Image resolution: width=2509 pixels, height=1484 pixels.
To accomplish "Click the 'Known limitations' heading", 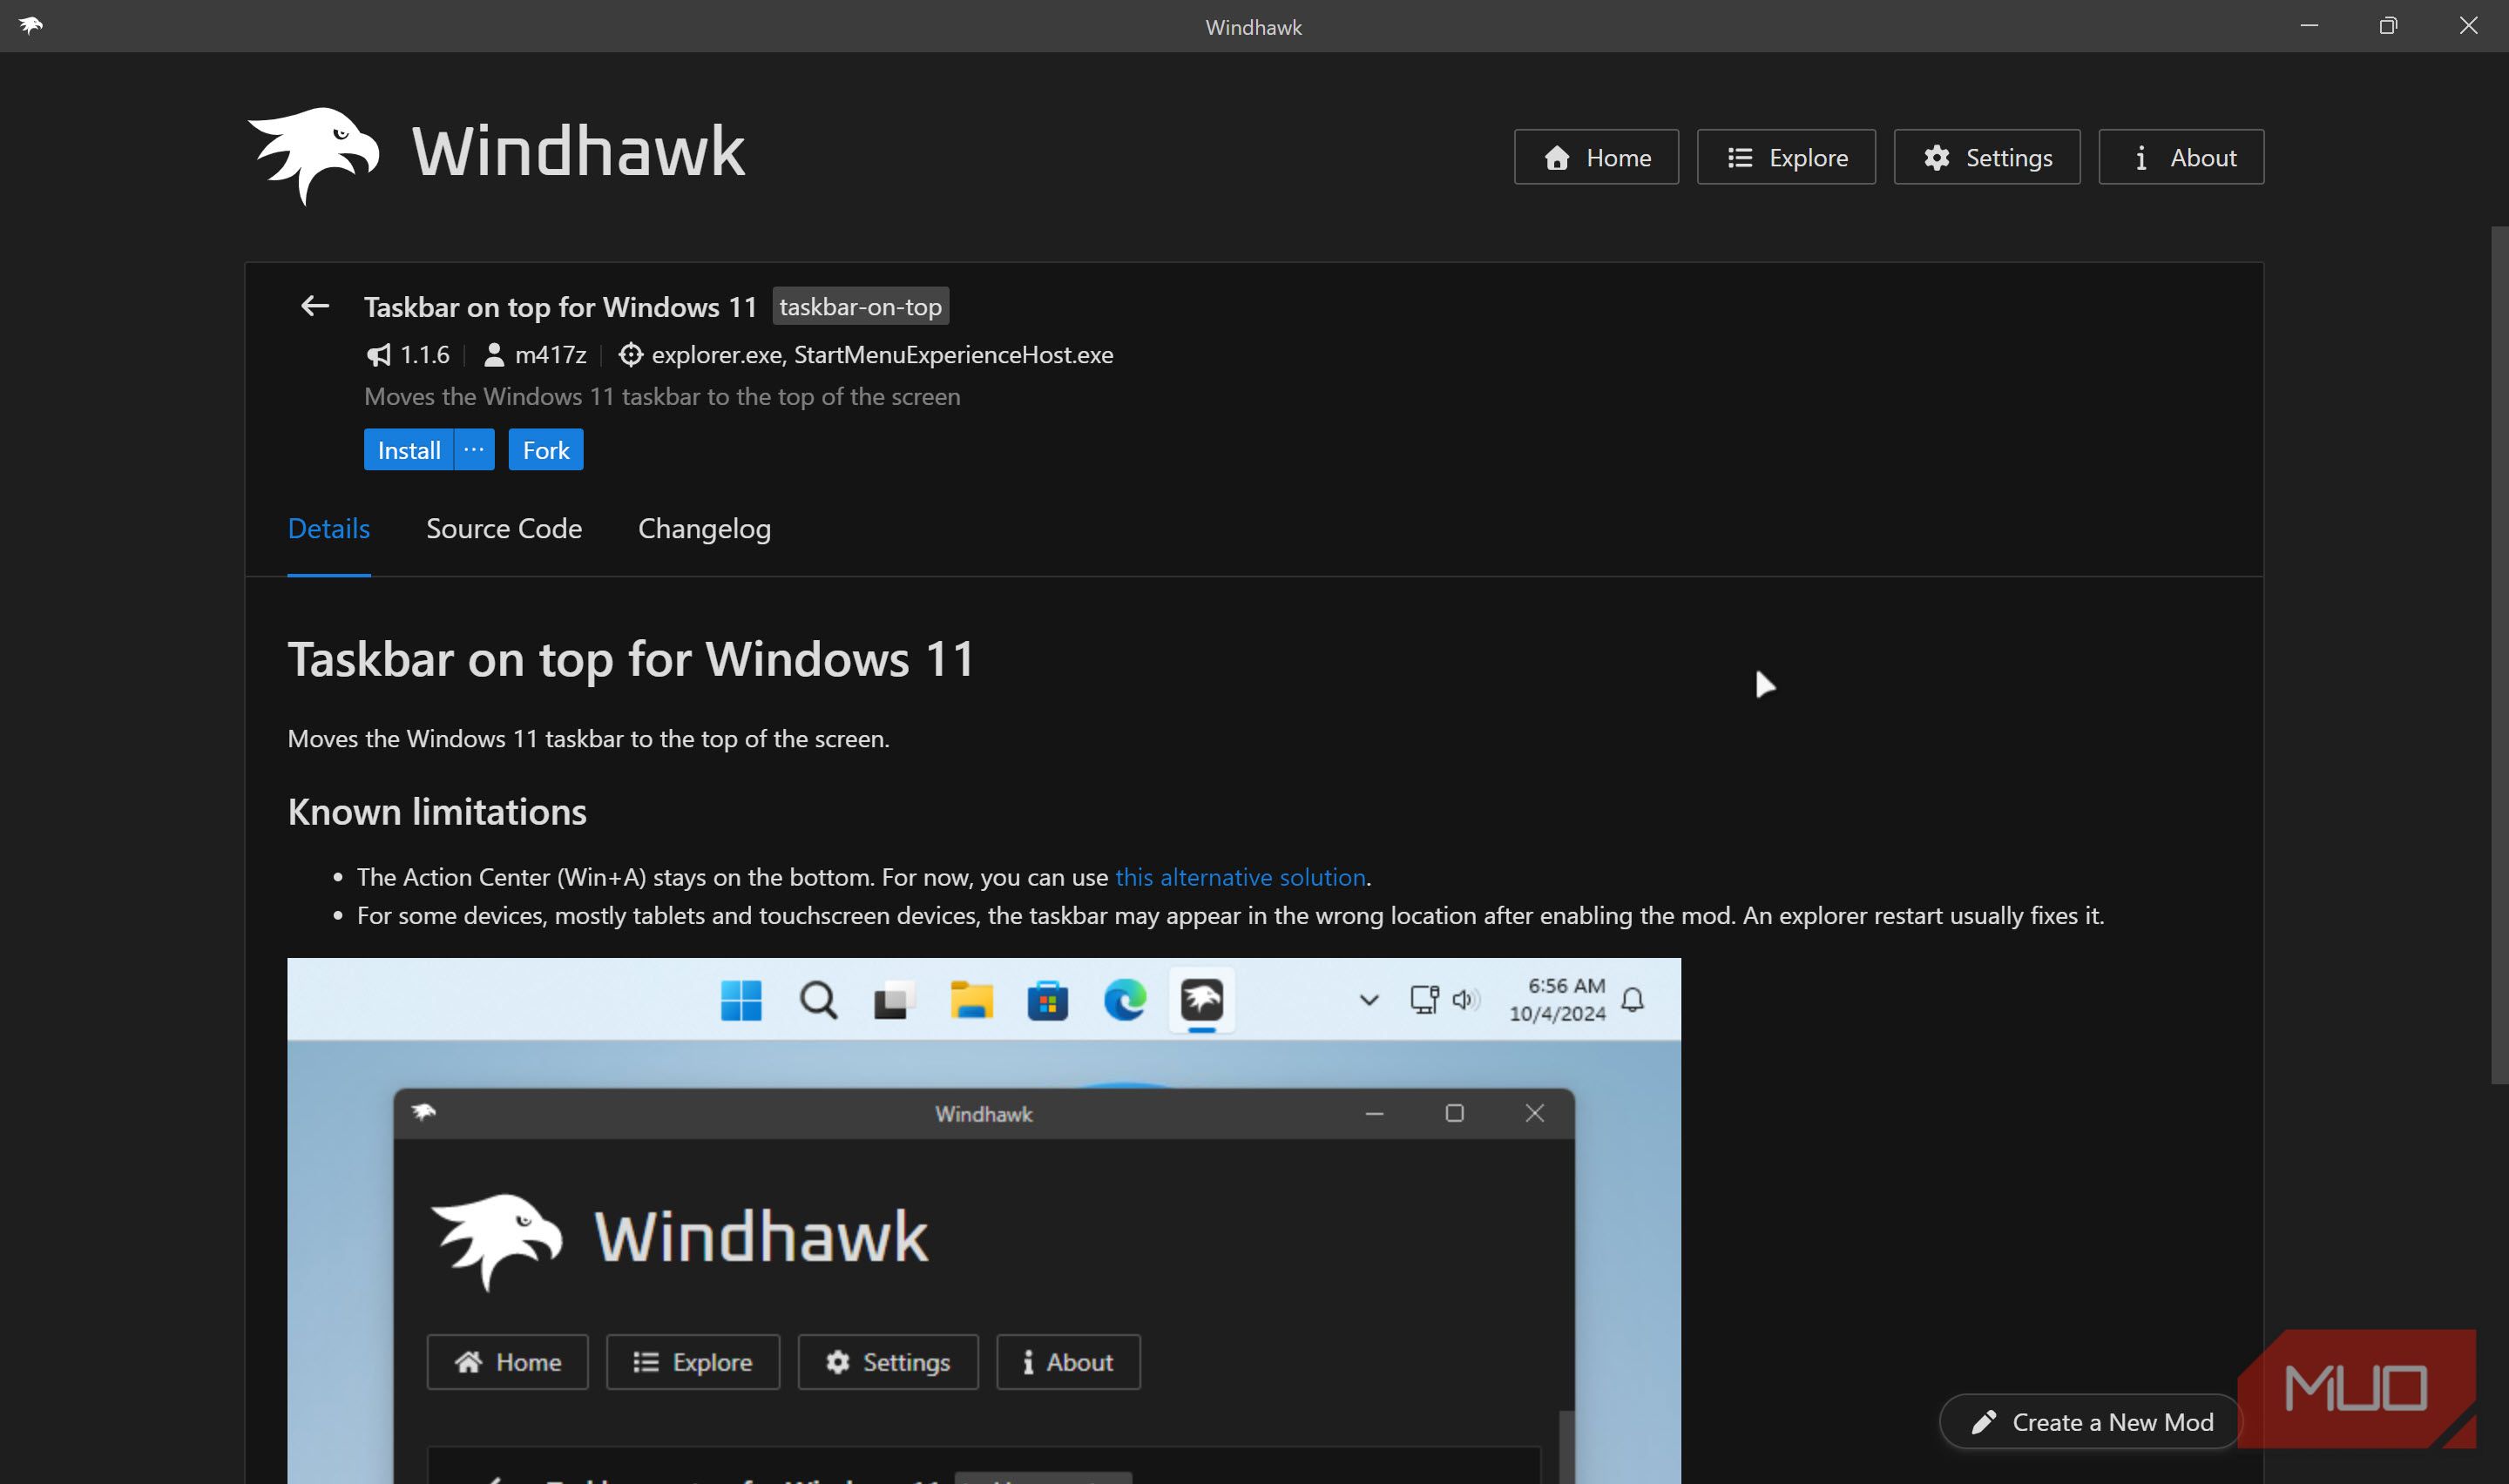I will 437,812.
